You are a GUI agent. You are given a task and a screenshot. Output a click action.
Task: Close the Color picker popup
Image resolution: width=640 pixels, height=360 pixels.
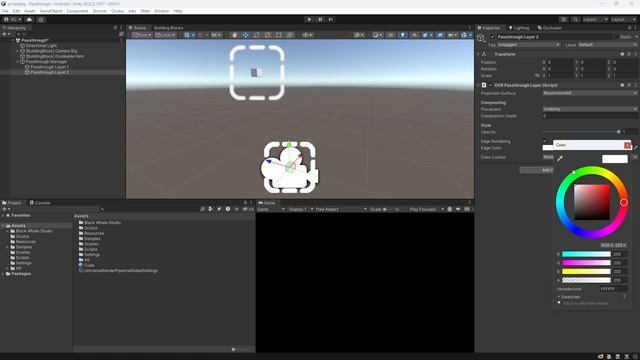coord(627,145)
